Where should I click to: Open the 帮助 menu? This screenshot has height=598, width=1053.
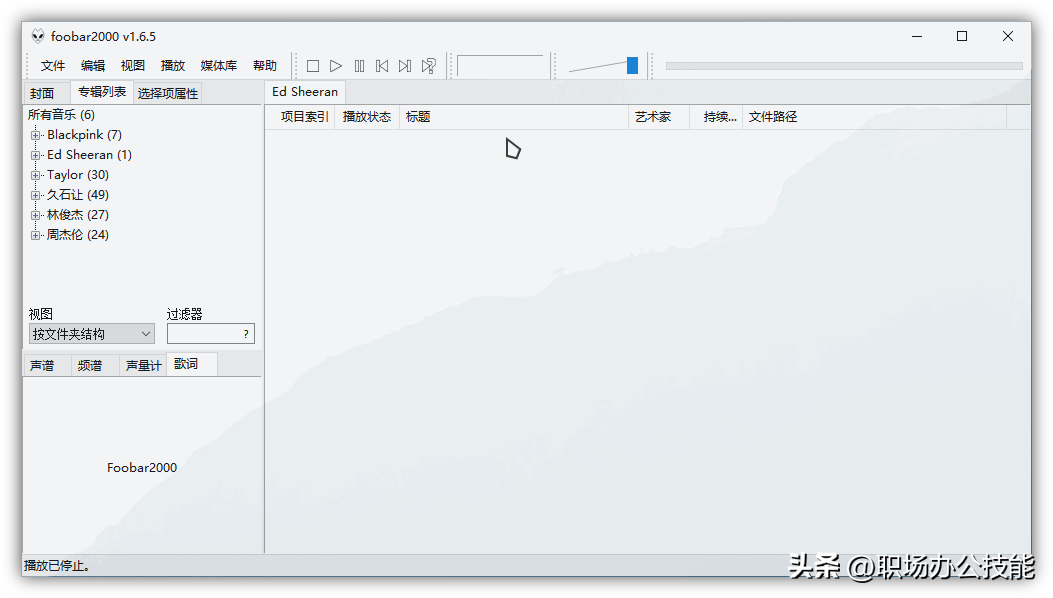[265, 66]
